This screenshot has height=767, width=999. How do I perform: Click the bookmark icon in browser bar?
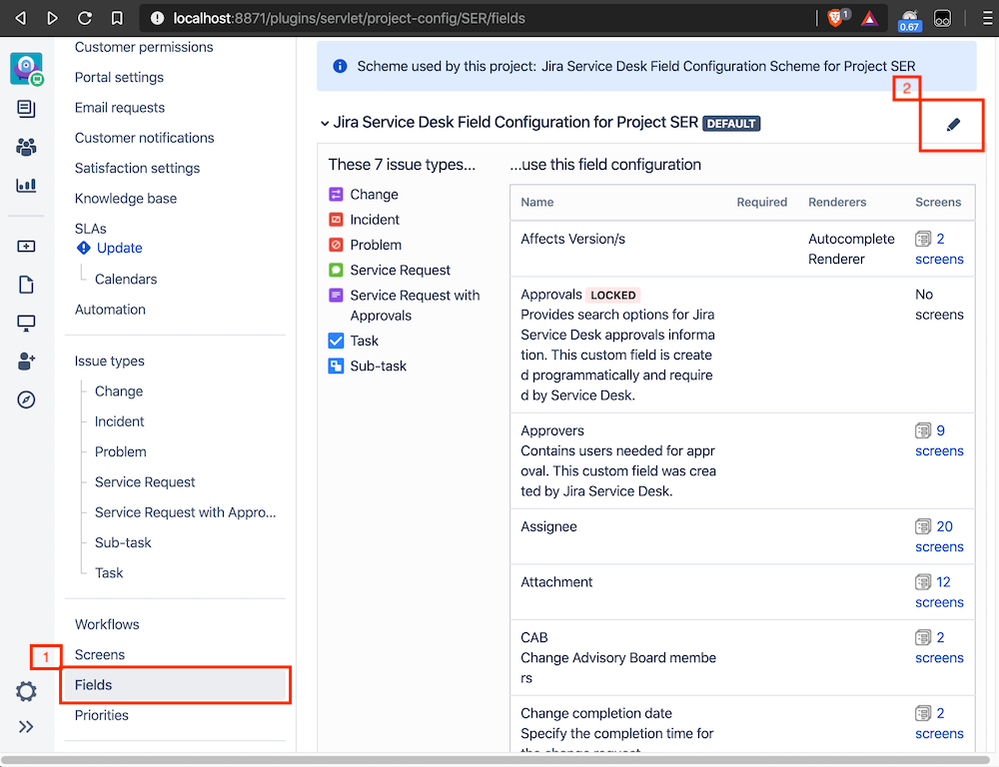click(117, 18)
